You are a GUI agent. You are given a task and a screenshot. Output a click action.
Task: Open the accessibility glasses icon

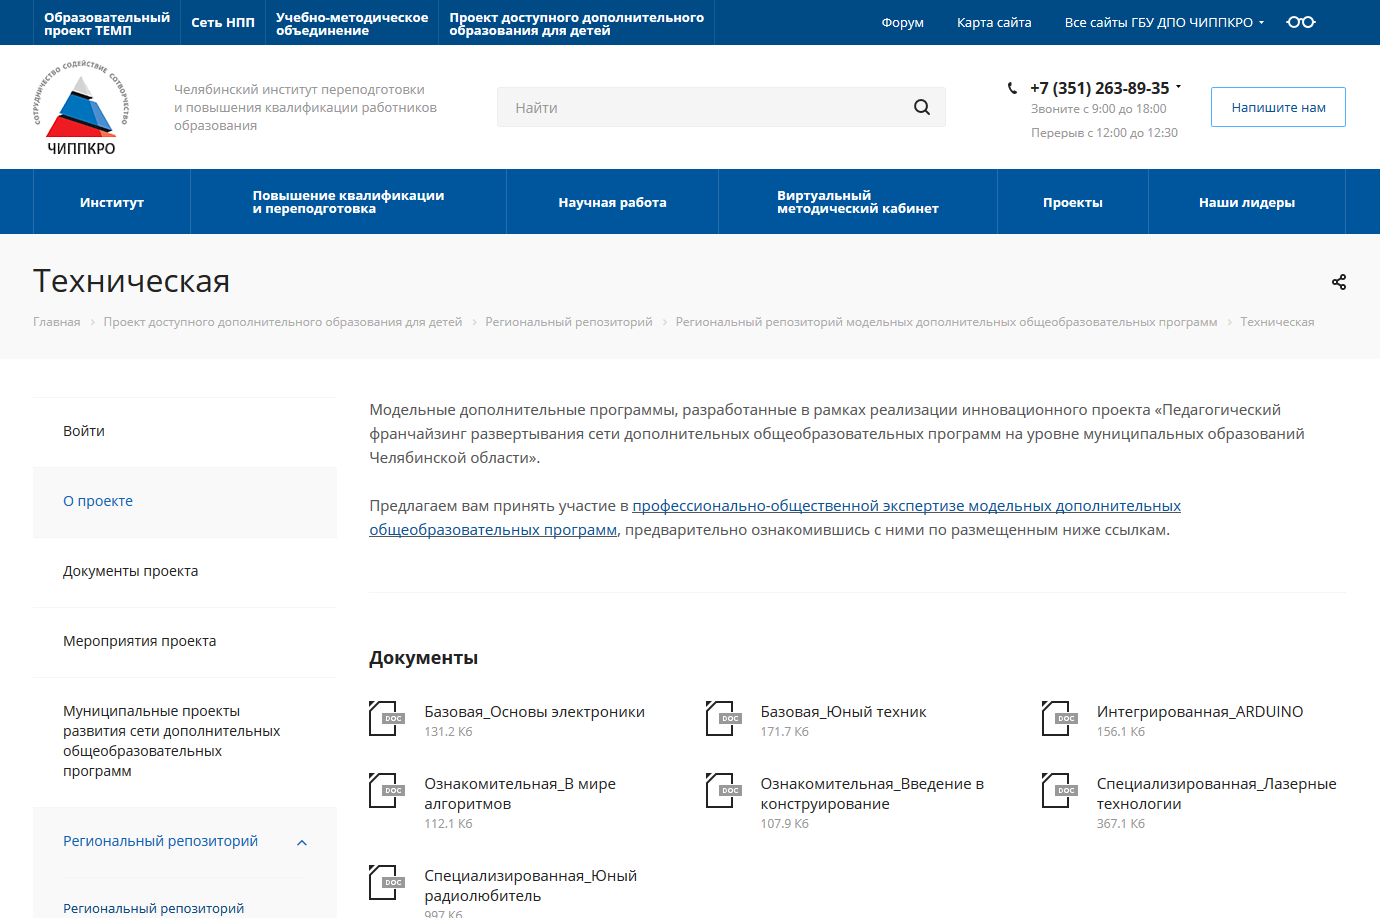pyautogui.click(x=1301, y=22)
